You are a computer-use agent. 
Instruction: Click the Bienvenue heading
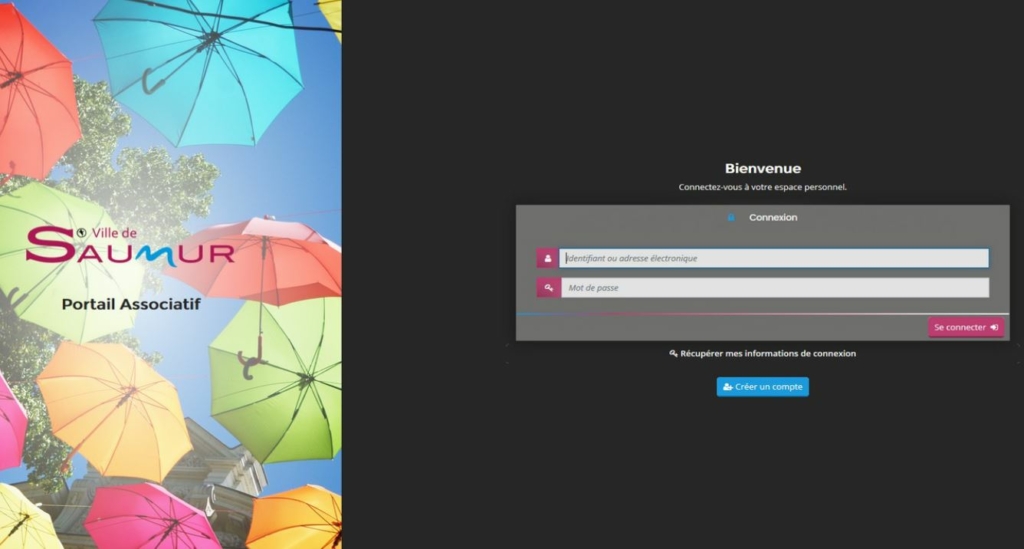pos(763,168)
